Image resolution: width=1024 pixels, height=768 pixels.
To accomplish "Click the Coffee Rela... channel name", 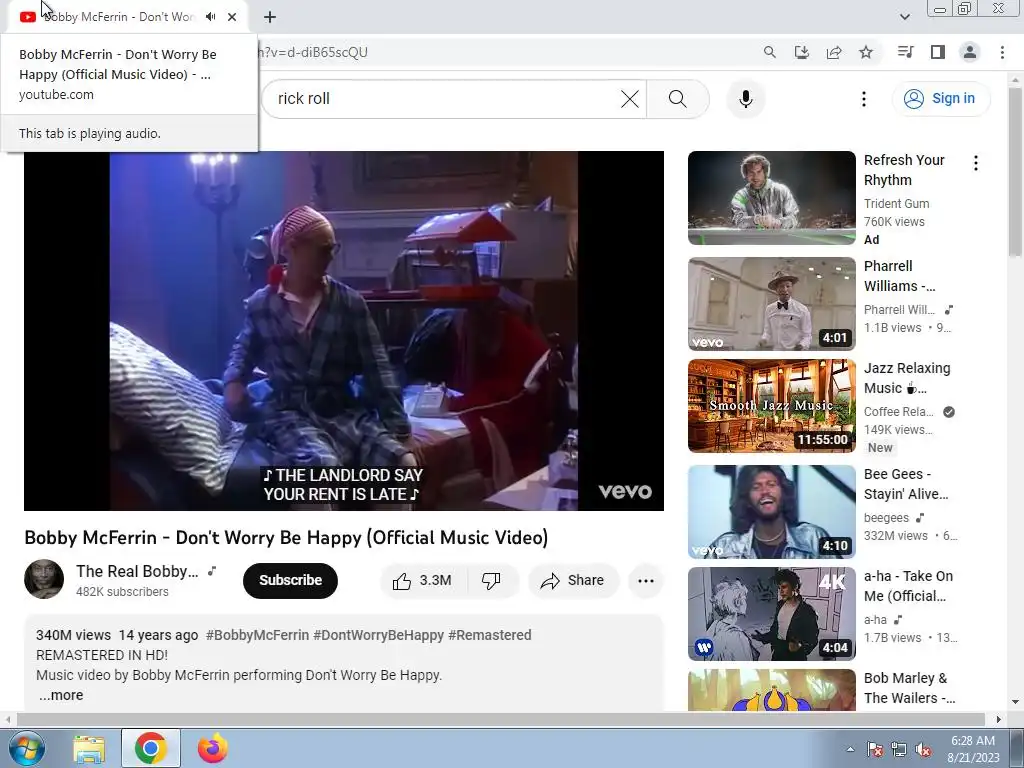I will (x=899, y=411).
